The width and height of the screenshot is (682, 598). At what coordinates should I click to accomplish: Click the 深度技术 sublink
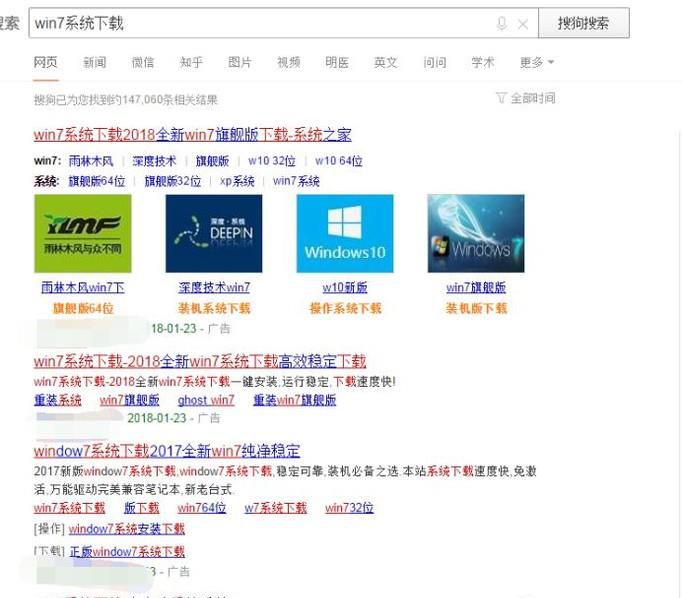coord(154,161)
